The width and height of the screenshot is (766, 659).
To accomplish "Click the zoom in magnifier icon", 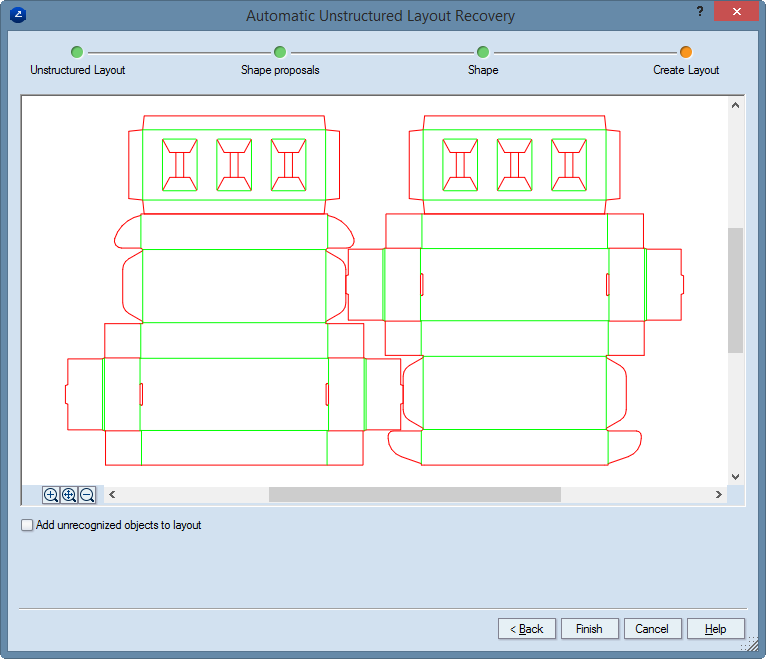I will click(x=51, y=495).
